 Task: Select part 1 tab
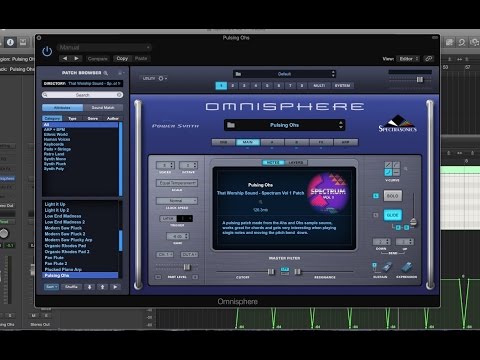(221, 86)
